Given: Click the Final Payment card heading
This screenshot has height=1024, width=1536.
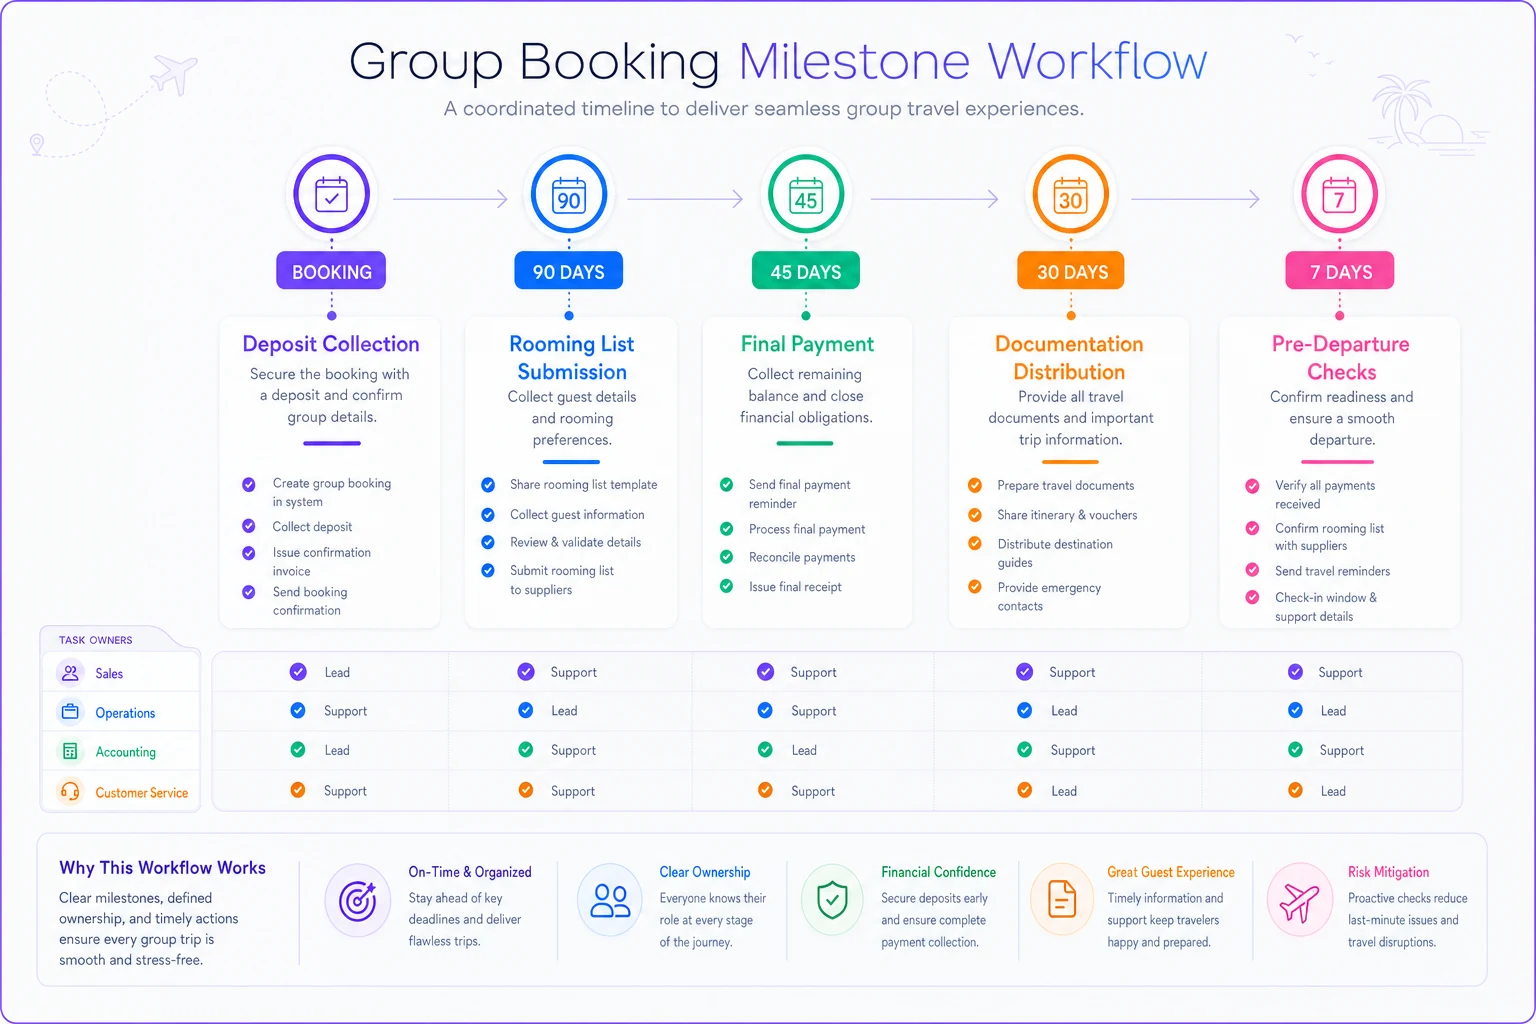Looking at the screenshot, I should click(x=807, y=344).
